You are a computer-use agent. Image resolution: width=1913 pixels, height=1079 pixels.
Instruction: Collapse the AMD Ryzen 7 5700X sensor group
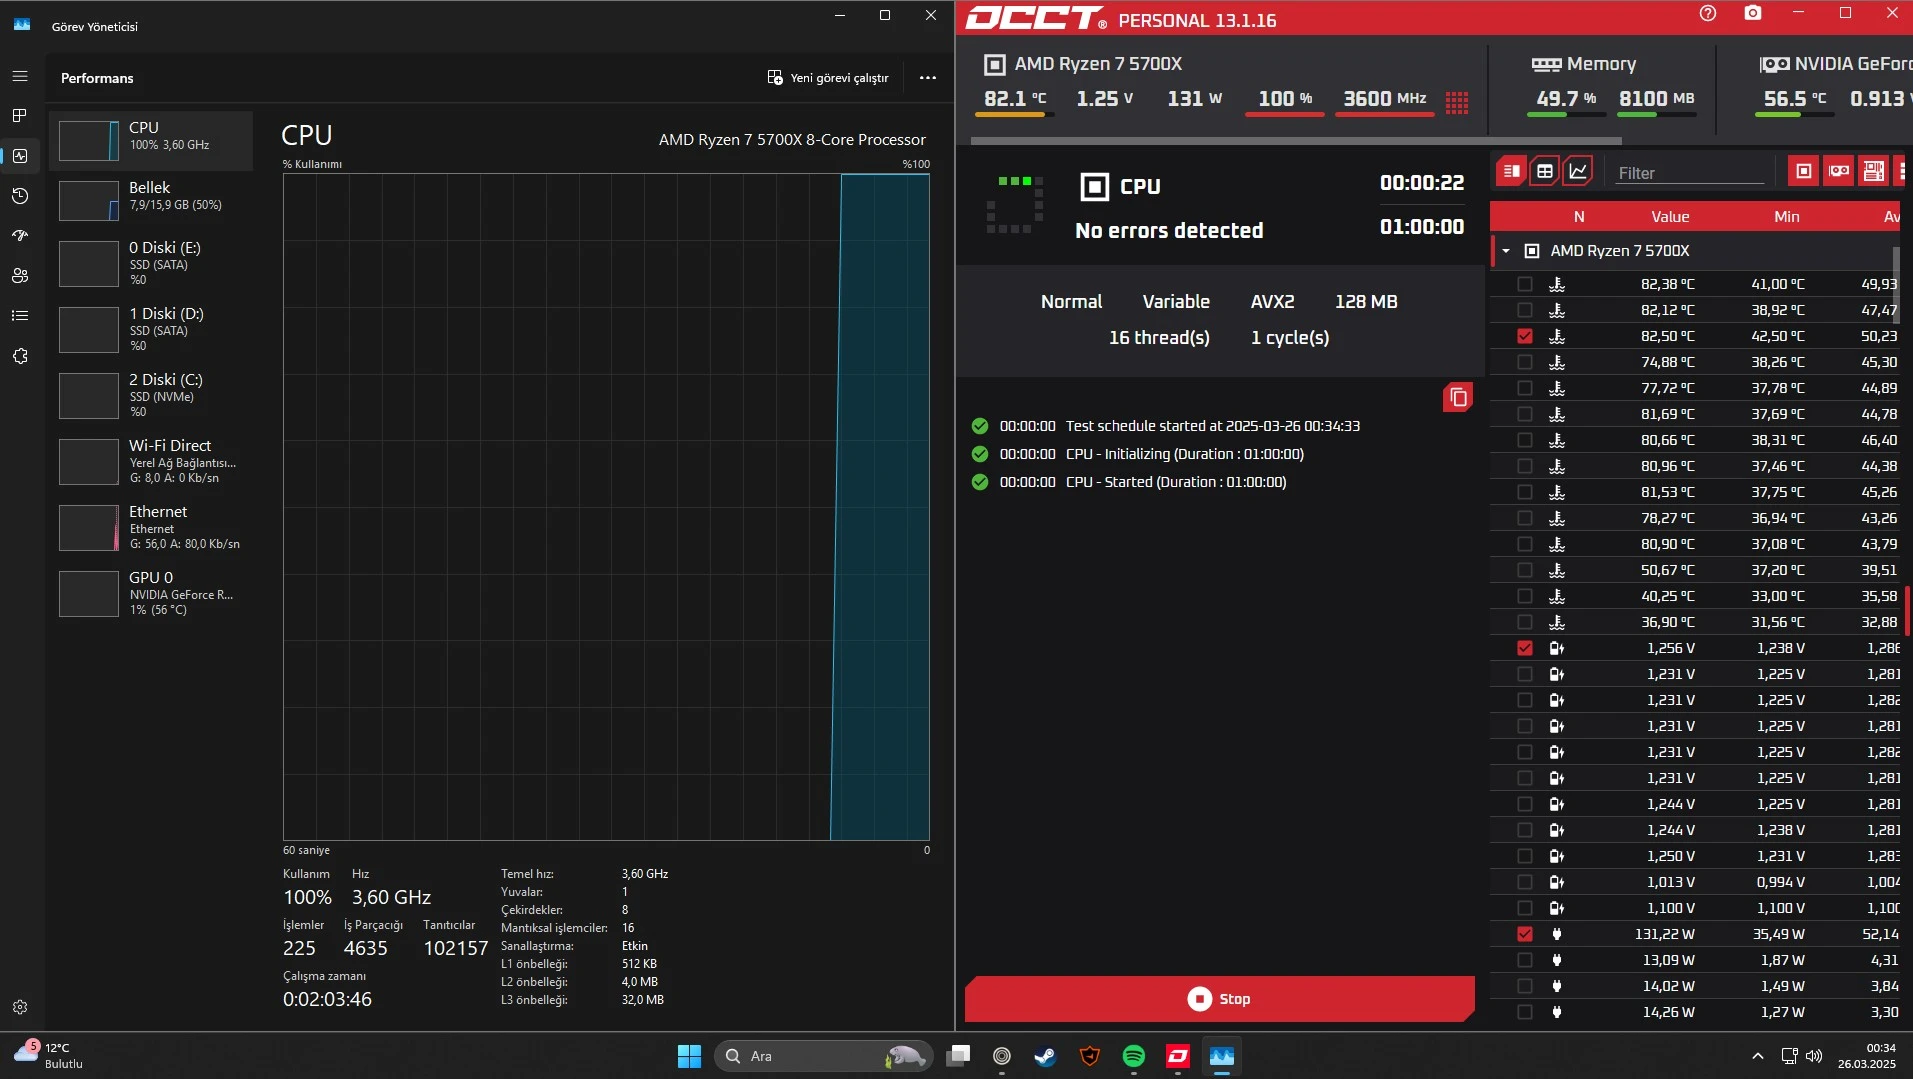click(1506, 251)
